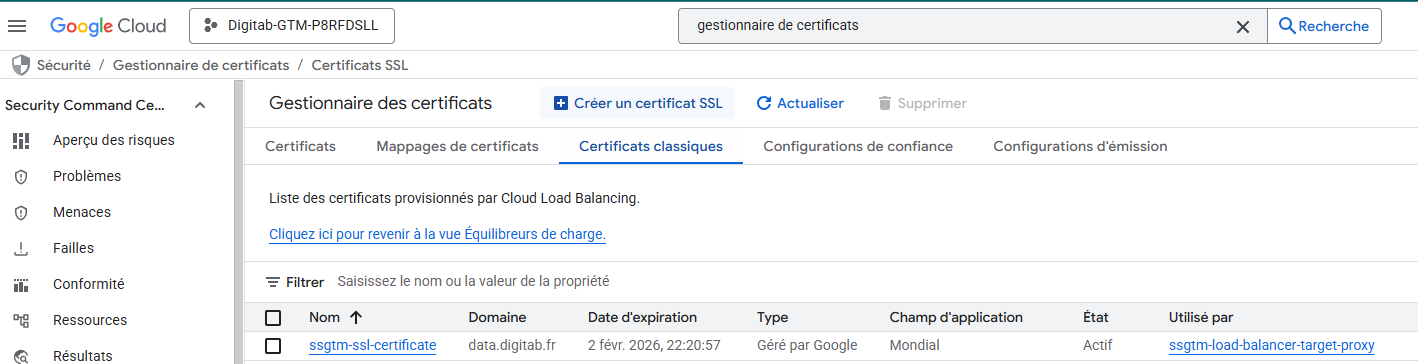The width and height of the screenshot is (1418, 364).
Task: Check the ssgtm-ssl-certificate row checkbox
Action: pos(273,346)
